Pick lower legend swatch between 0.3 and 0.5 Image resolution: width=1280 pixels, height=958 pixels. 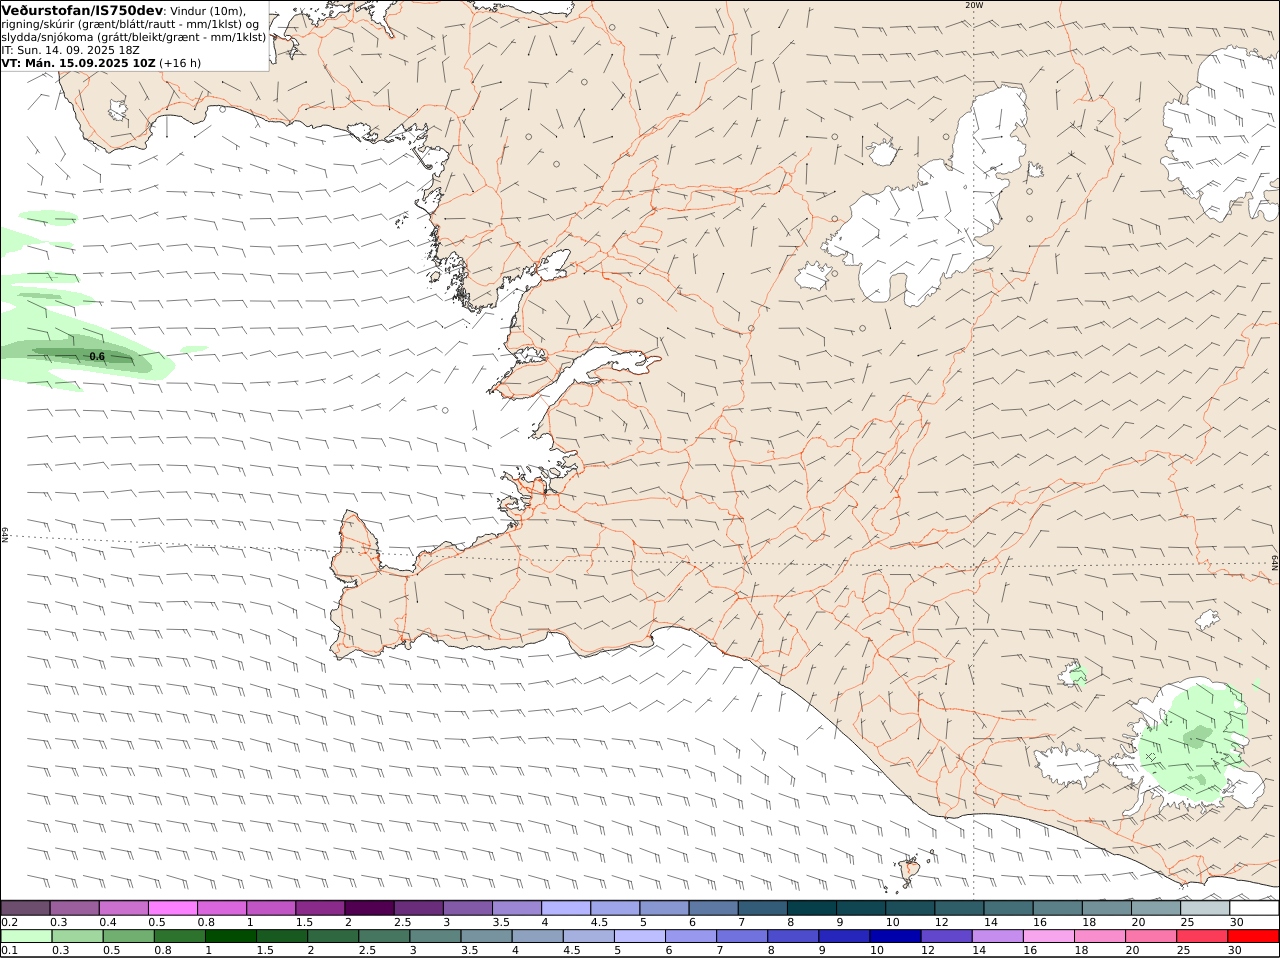(x=77, y=936)
